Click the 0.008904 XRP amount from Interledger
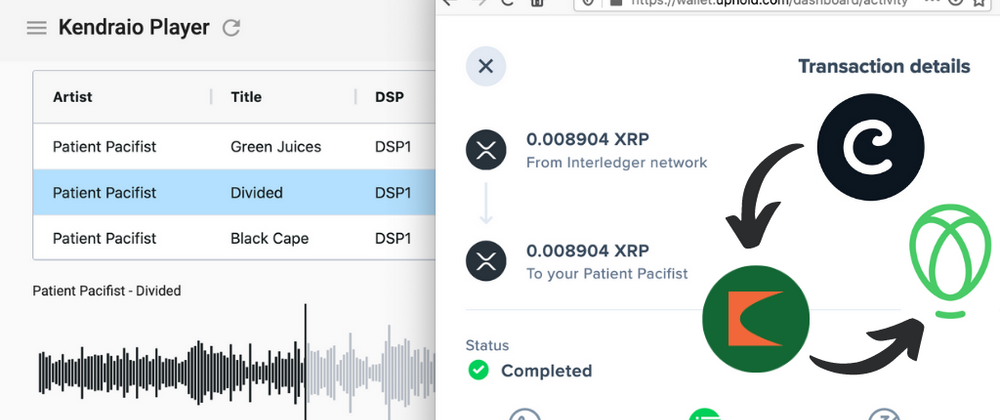 tap(587, 140)
